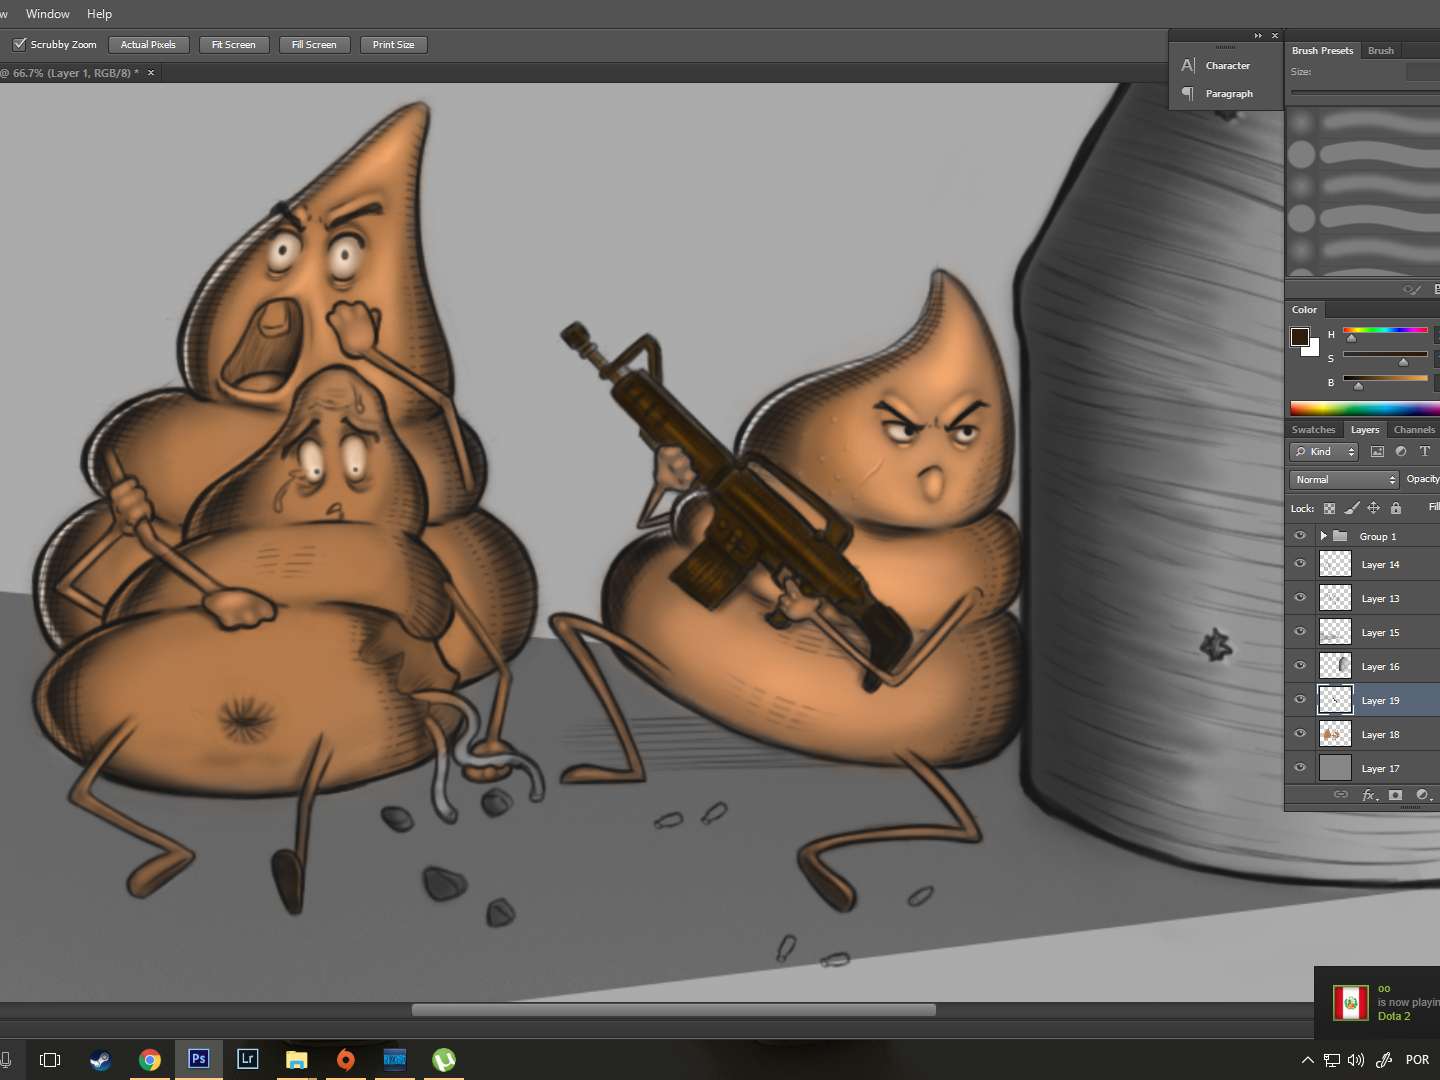Click the link layers icon
The height and width of the screenshot is (1080, 1440).
coord(1341,795)
